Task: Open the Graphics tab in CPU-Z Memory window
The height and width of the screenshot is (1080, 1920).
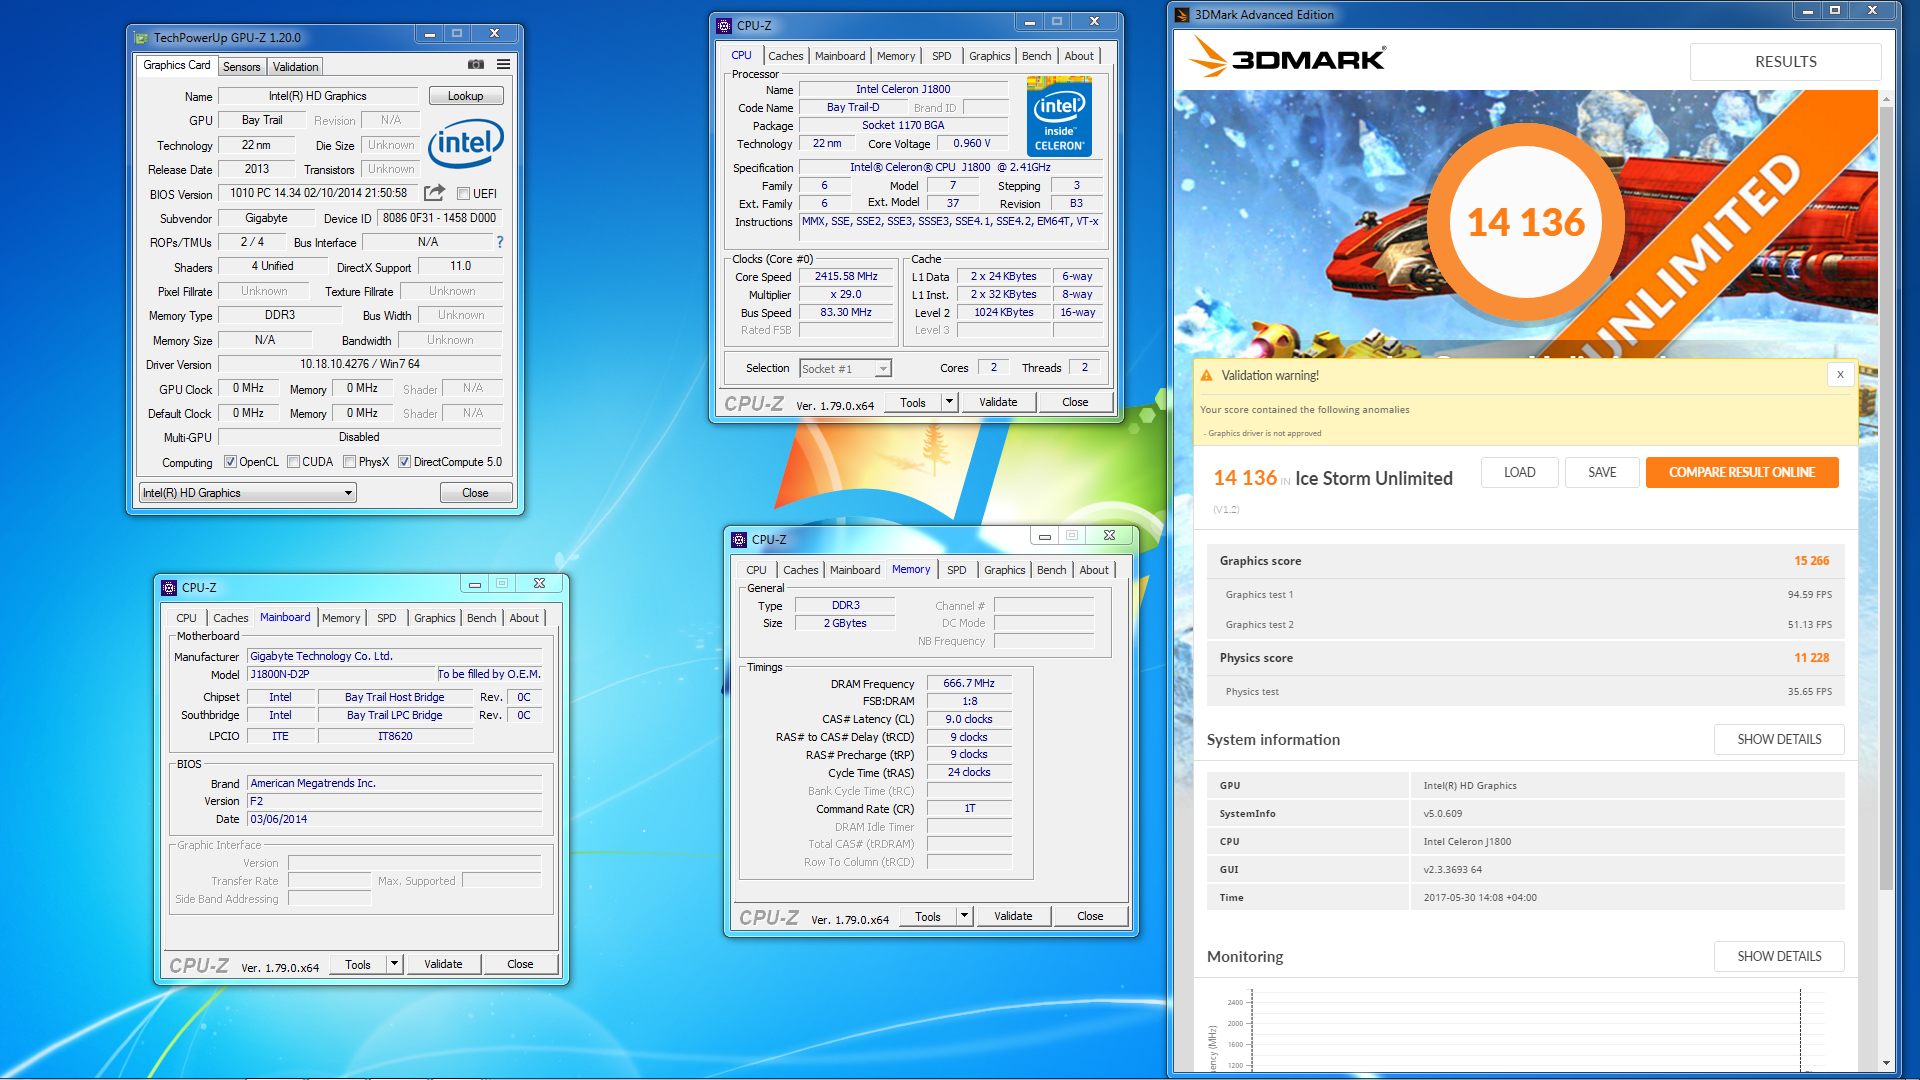Action: 1004,570
